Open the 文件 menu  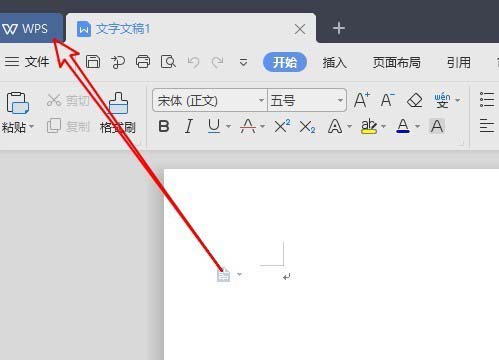[27, 62]
